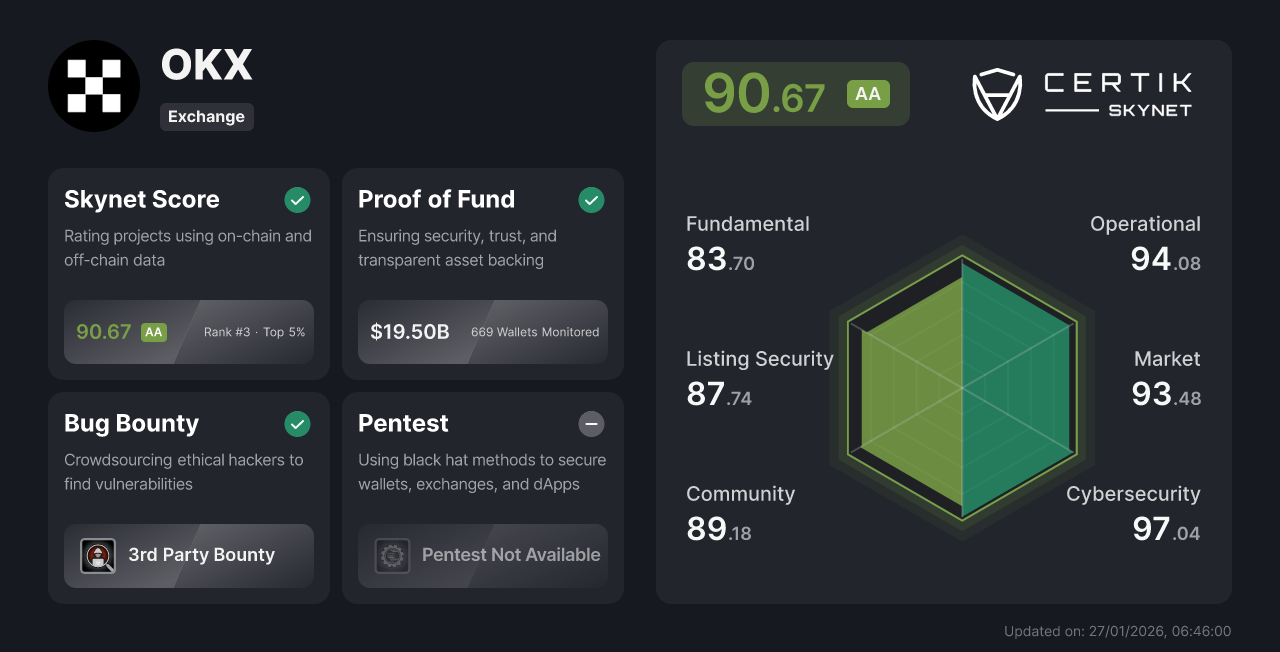Click the verified checkmark on Bug Bounty
The image size is (1280, 652).
point(297,424)
